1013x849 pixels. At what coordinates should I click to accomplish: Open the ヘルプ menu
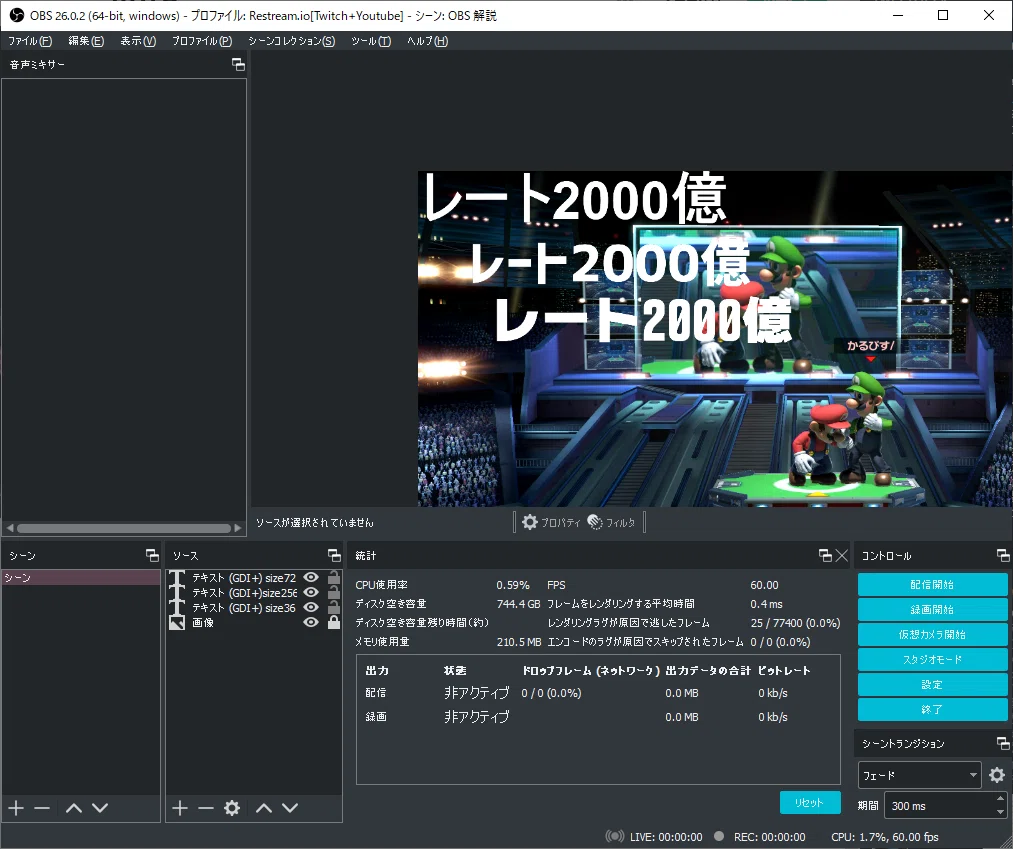427,41
